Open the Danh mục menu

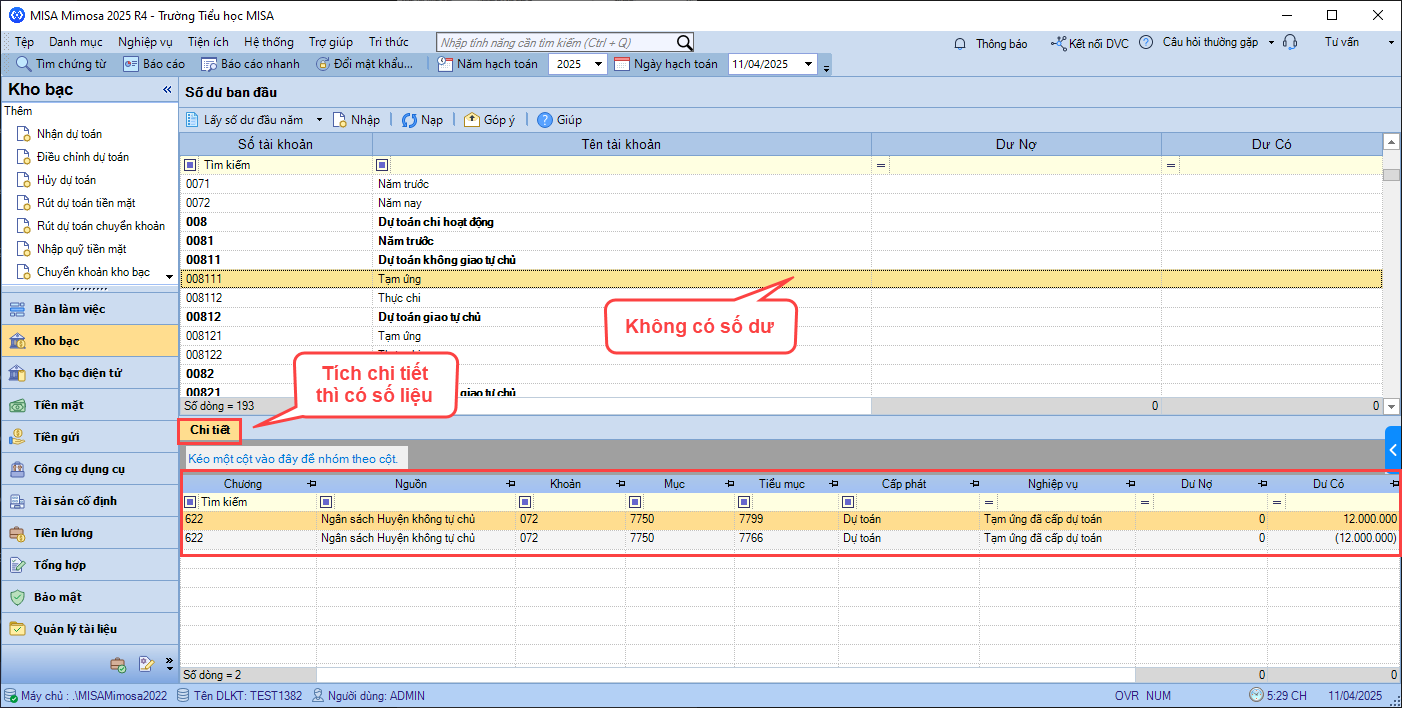pos(76,42)
